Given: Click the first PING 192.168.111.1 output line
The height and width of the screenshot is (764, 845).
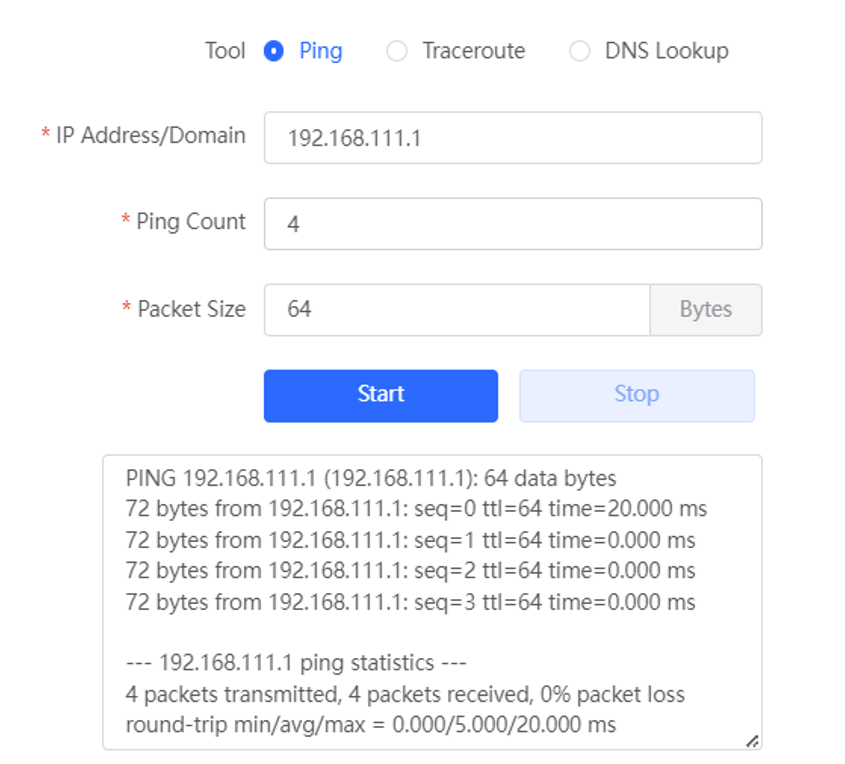Looking at the screenshot, I should [371, 478].
